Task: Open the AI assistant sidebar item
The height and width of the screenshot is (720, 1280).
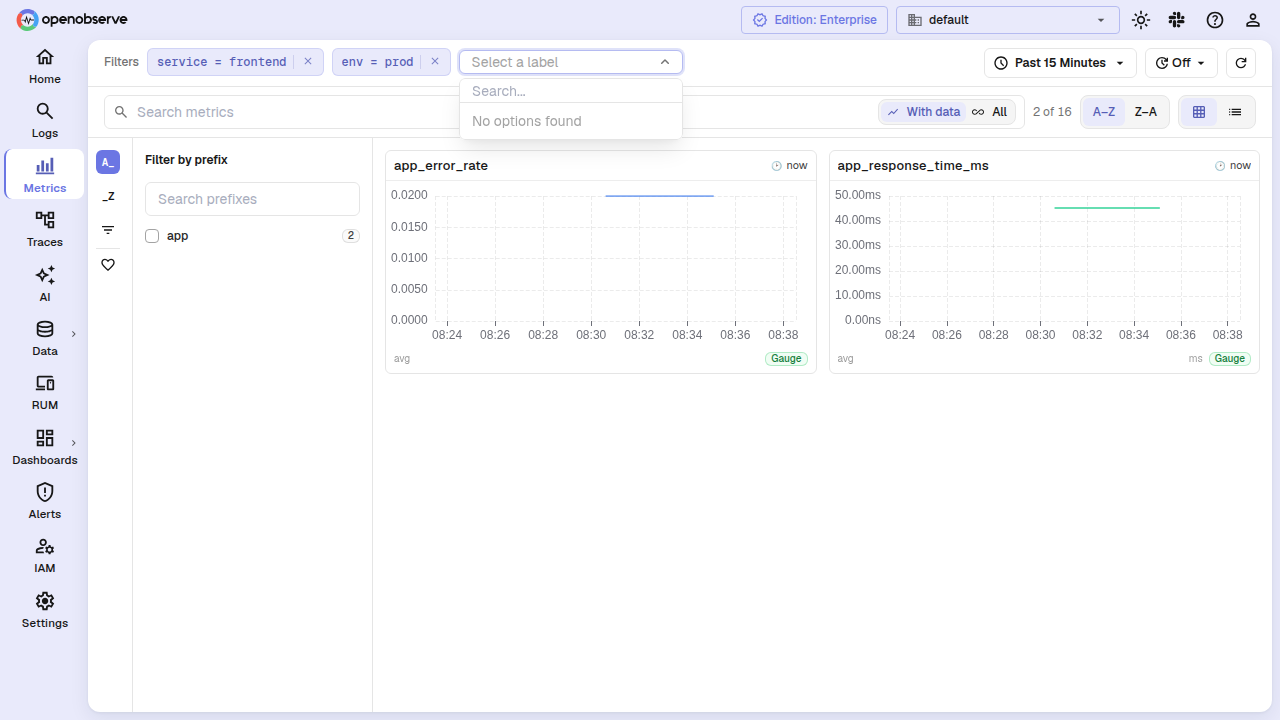Action: [44, 283]
